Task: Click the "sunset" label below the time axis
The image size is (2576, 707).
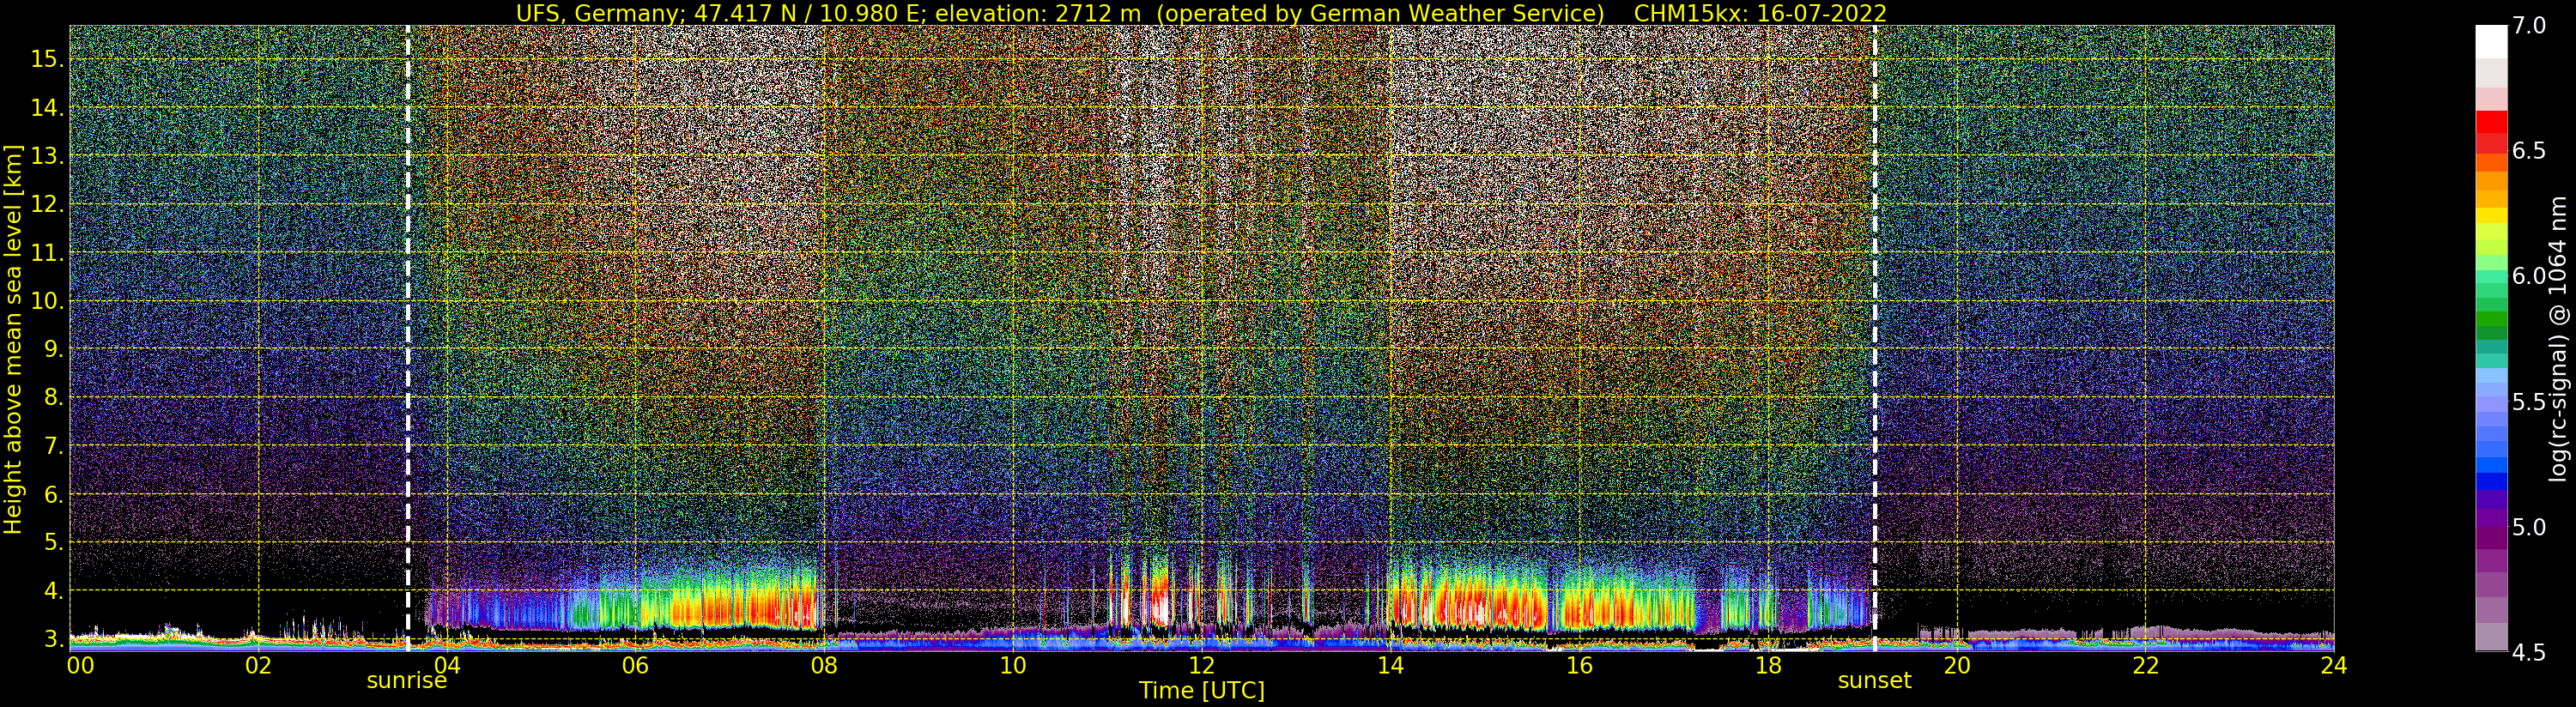Action: click(x=1874, y=681)
